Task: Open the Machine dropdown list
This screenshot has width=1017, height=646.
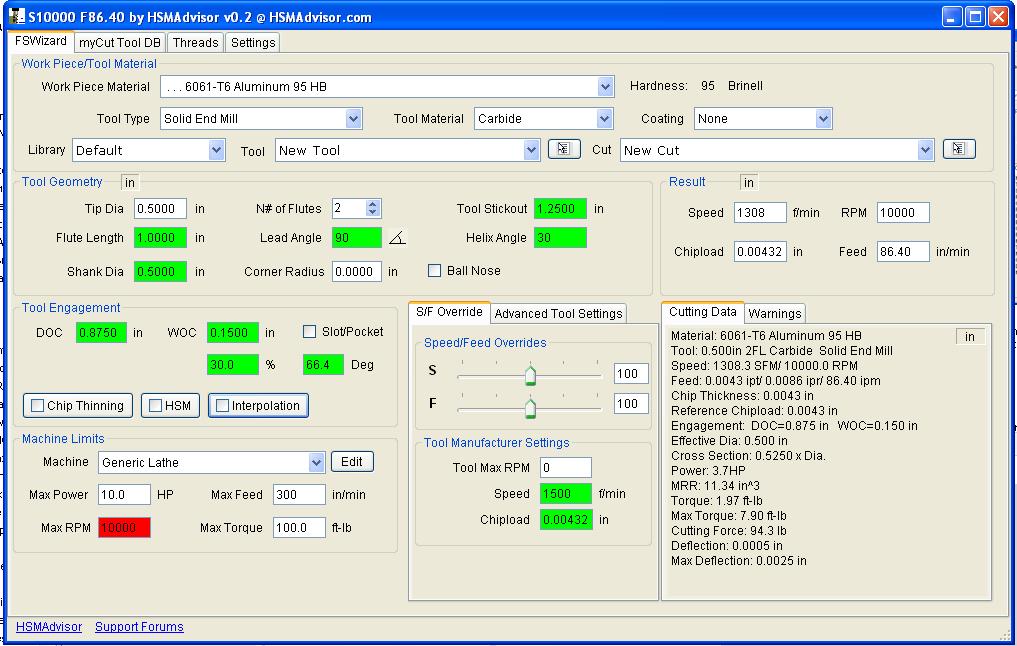Action: (x=316, y=462)
